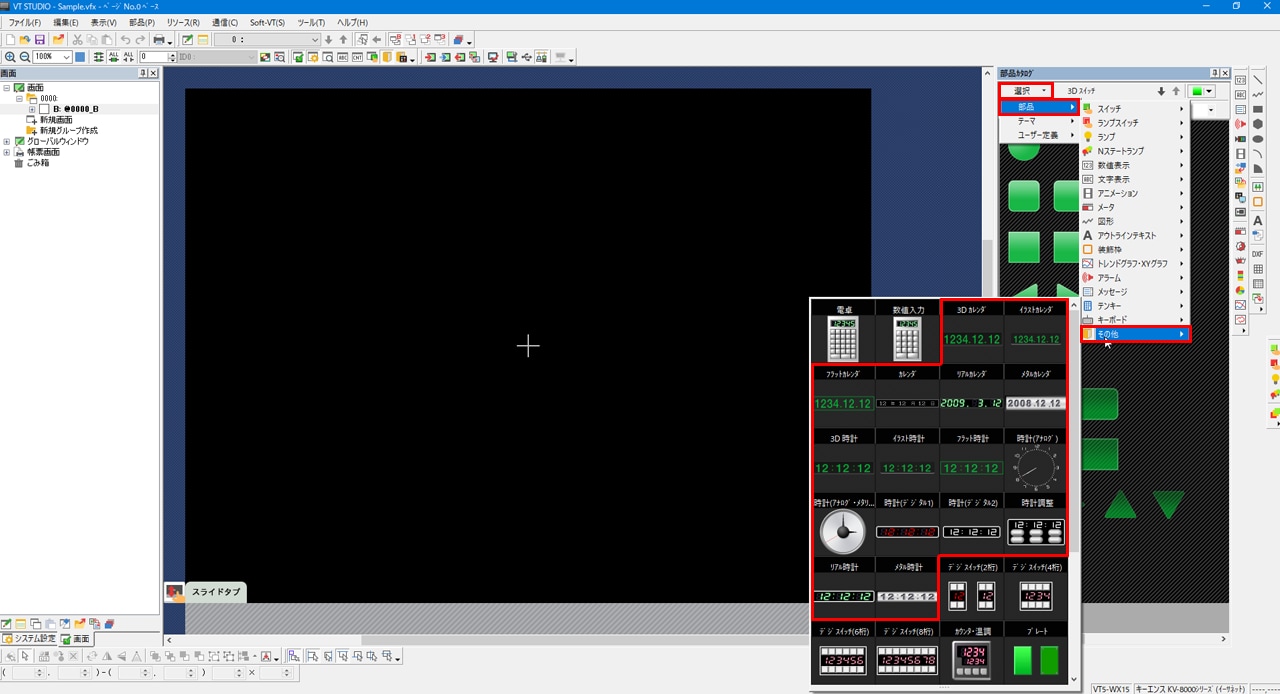This screenshot has height=694, width=1280.
Task: Pin the 部品カタログ panel
Action: pos(1215,73)
